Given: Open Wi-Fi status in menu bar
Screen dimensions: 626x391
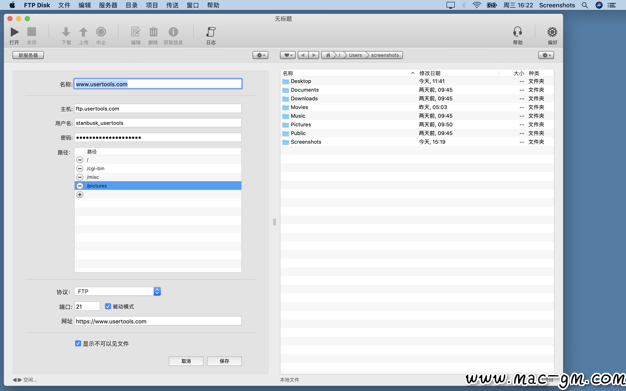Looking at the screenshot, I should [x=476, y=5].
